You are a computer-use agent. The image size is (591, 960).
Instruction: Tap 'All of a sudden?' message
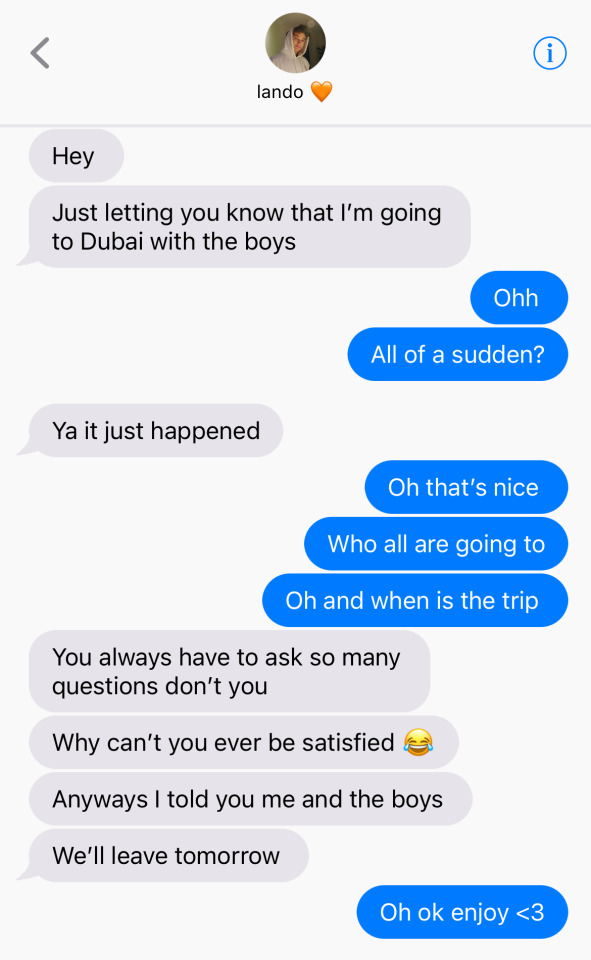pos(457,354)
